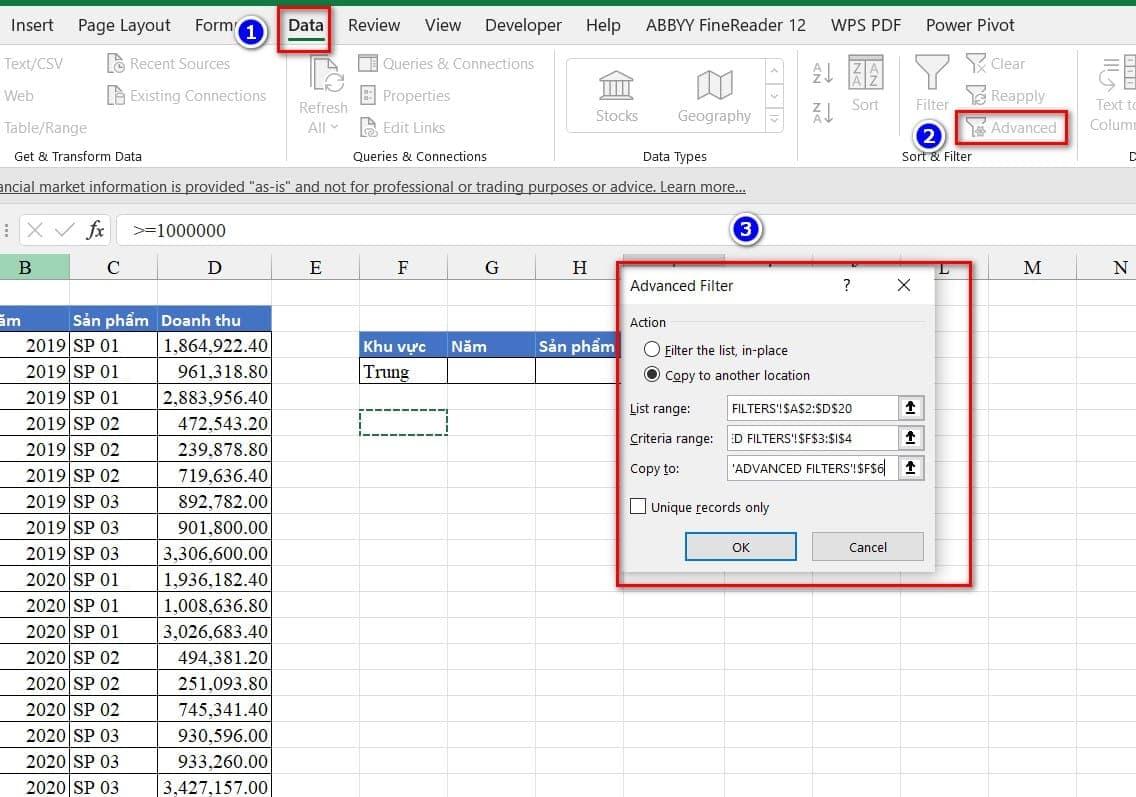Viewport: 1136px width, 797px height.
Task: Select 'Copy to another location' option
Action: [x=652, y=375]
